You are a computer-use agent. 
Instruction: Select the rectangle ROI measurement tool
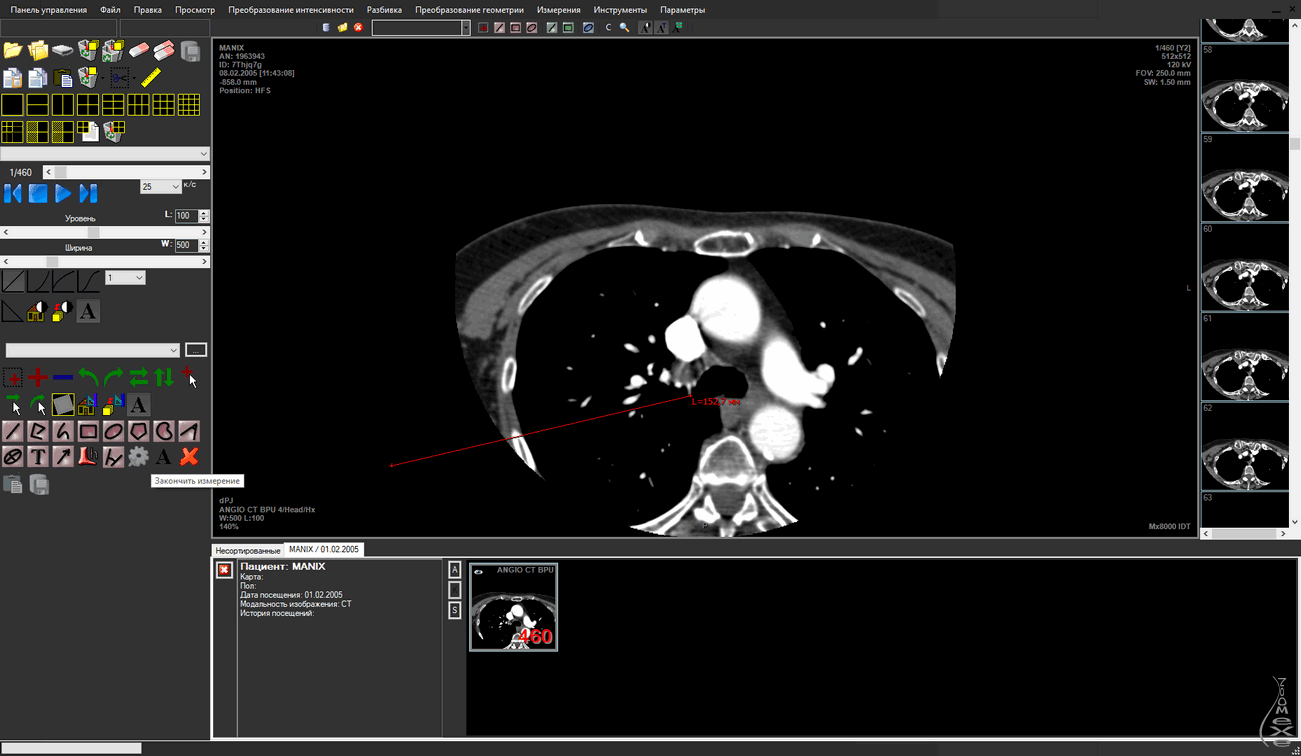[x=88, y=430]
